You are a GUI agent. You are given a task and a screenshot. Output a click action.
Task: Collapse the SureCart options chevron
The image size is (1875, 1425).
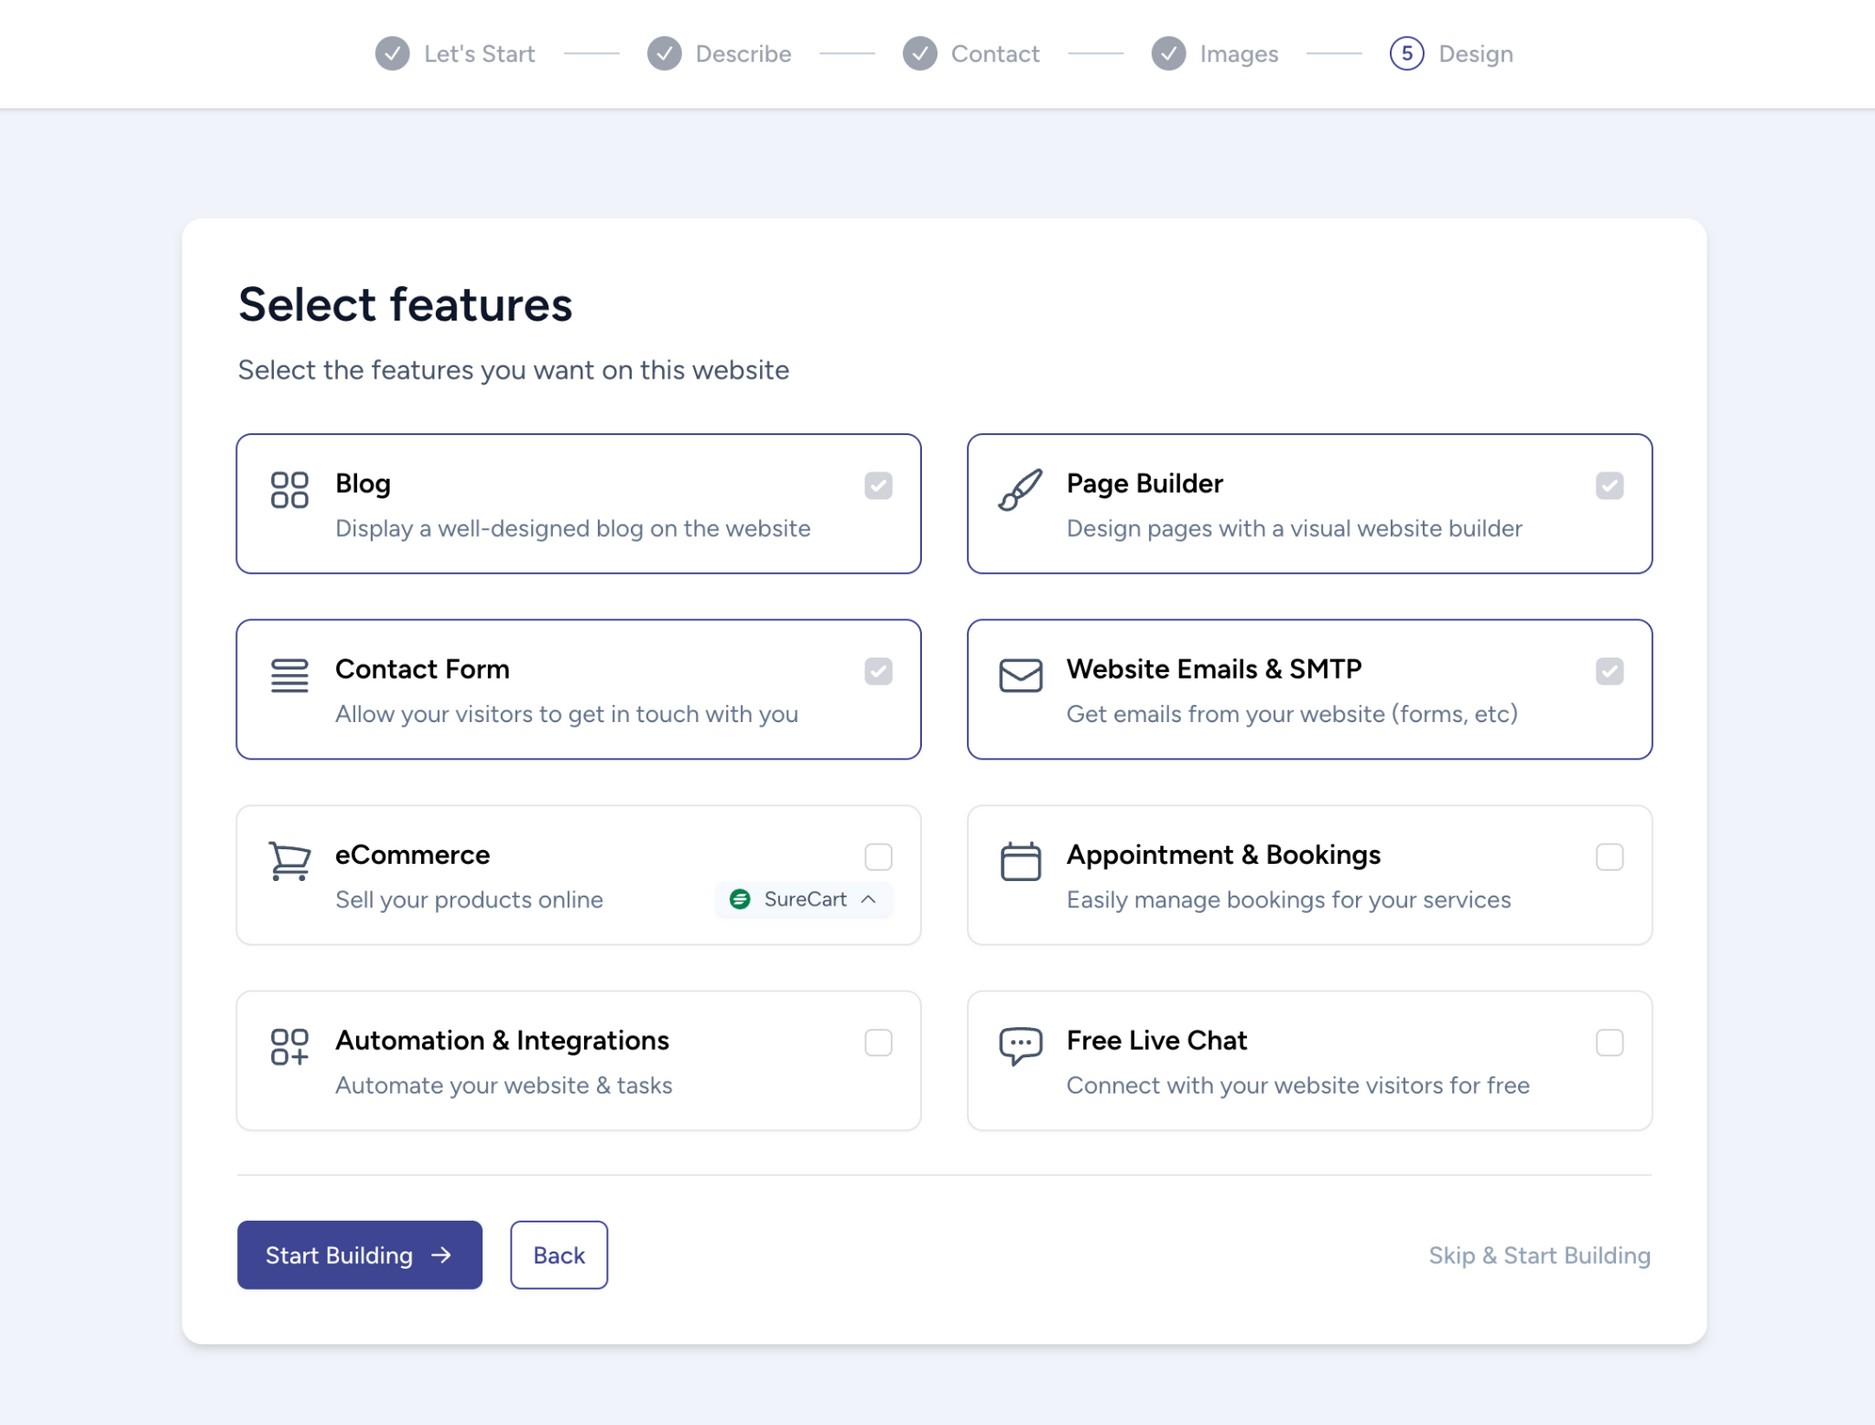(x=869, y=899)
